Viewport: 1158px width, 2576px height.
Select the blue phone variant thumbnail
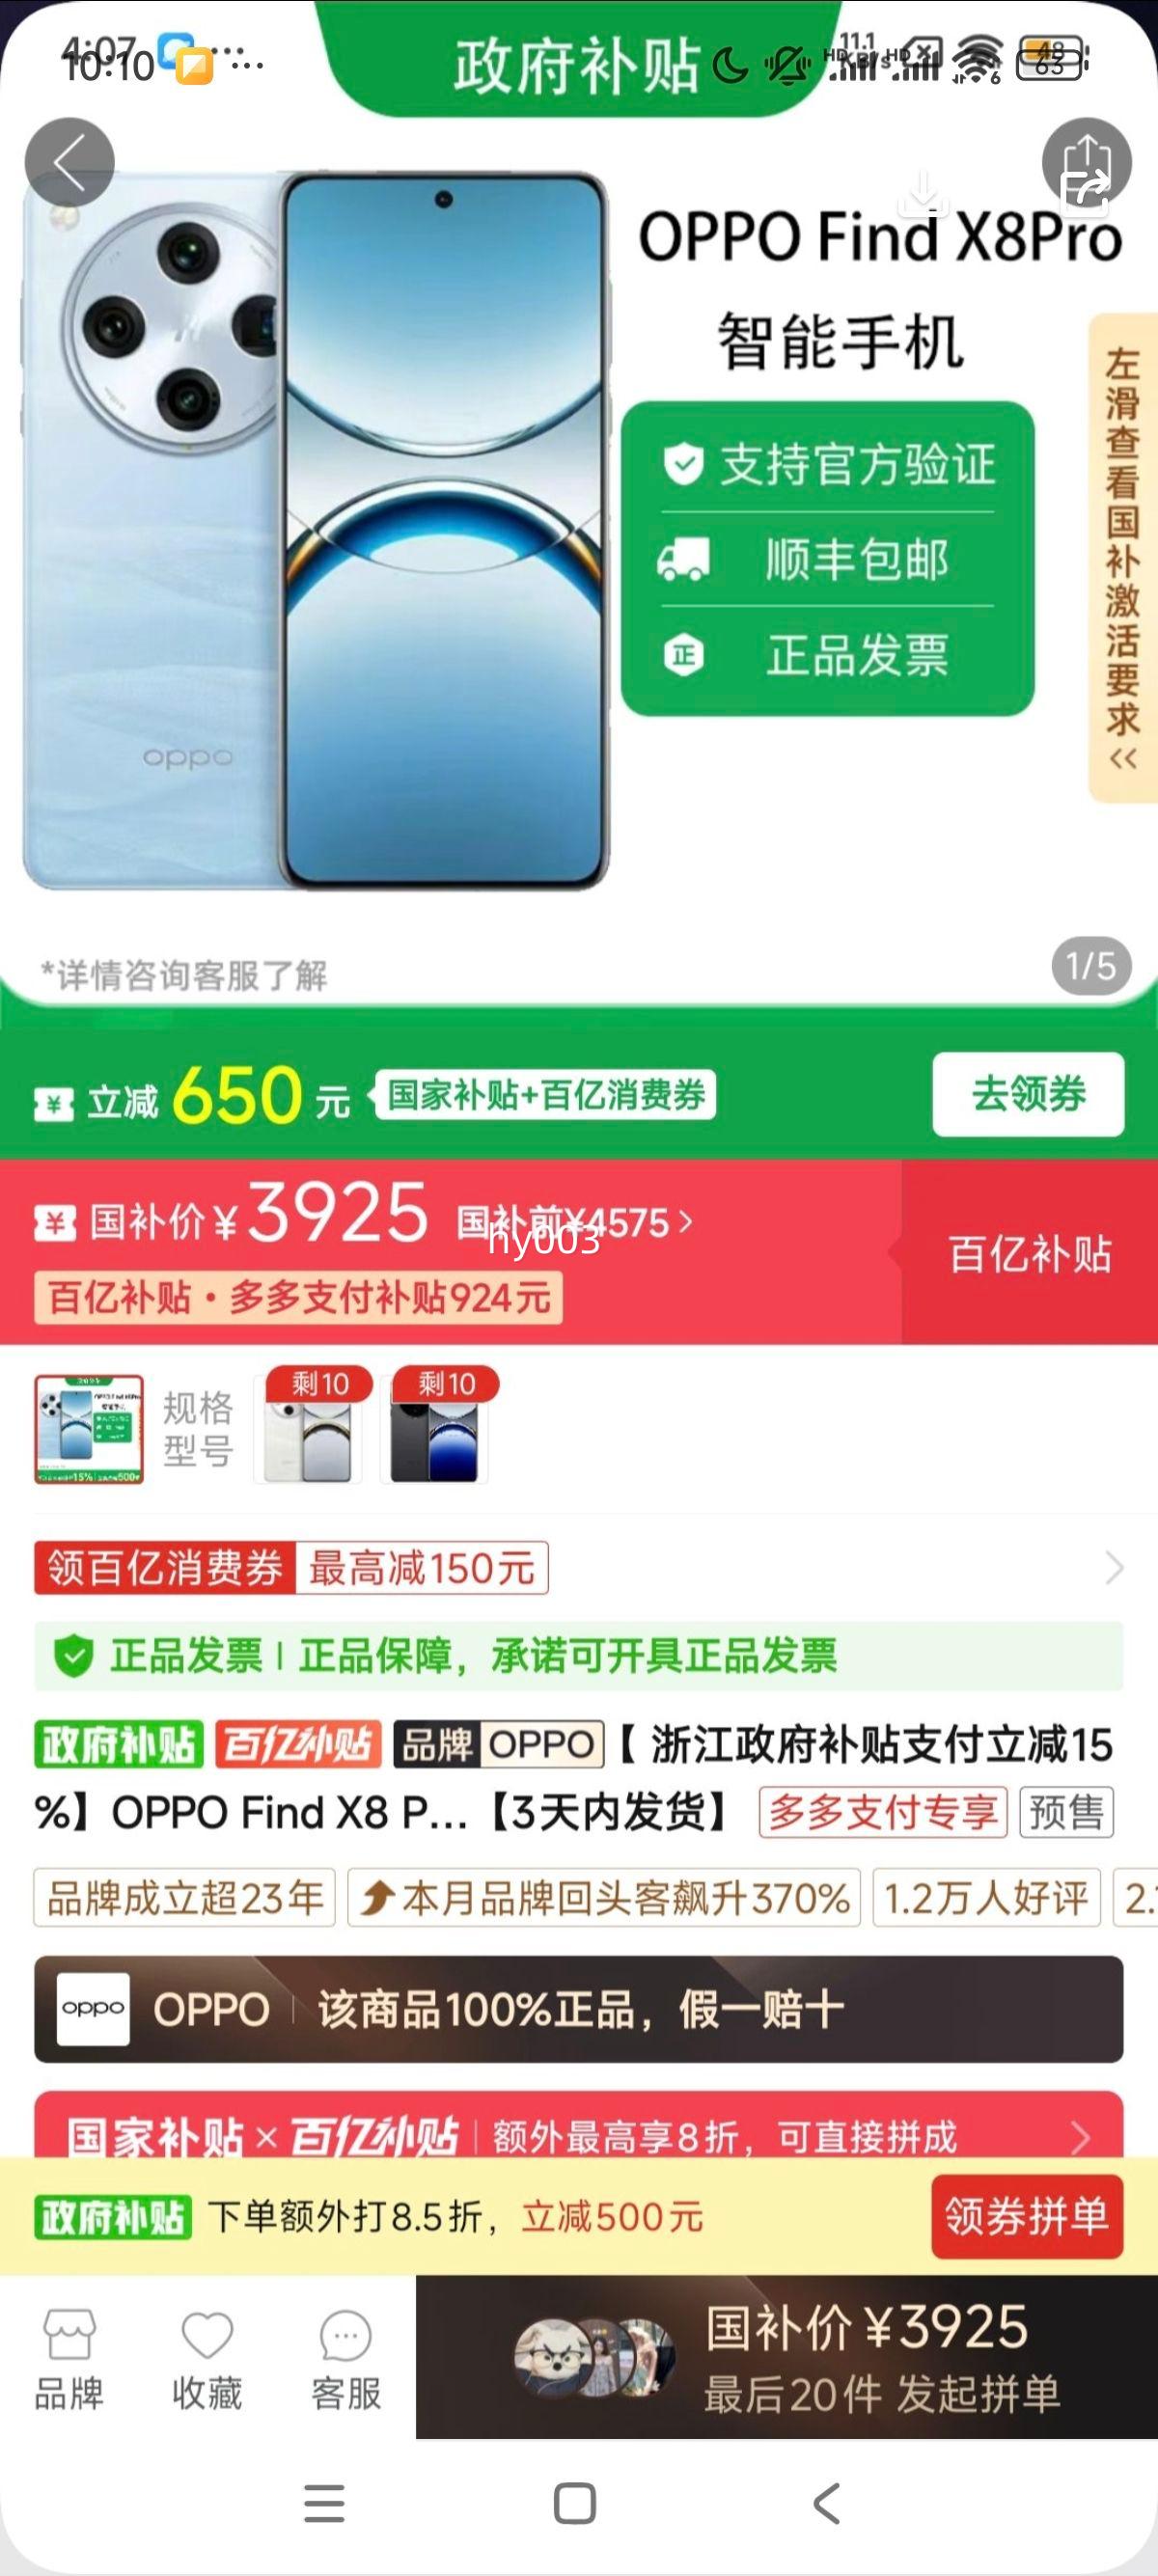[89, 1429]
